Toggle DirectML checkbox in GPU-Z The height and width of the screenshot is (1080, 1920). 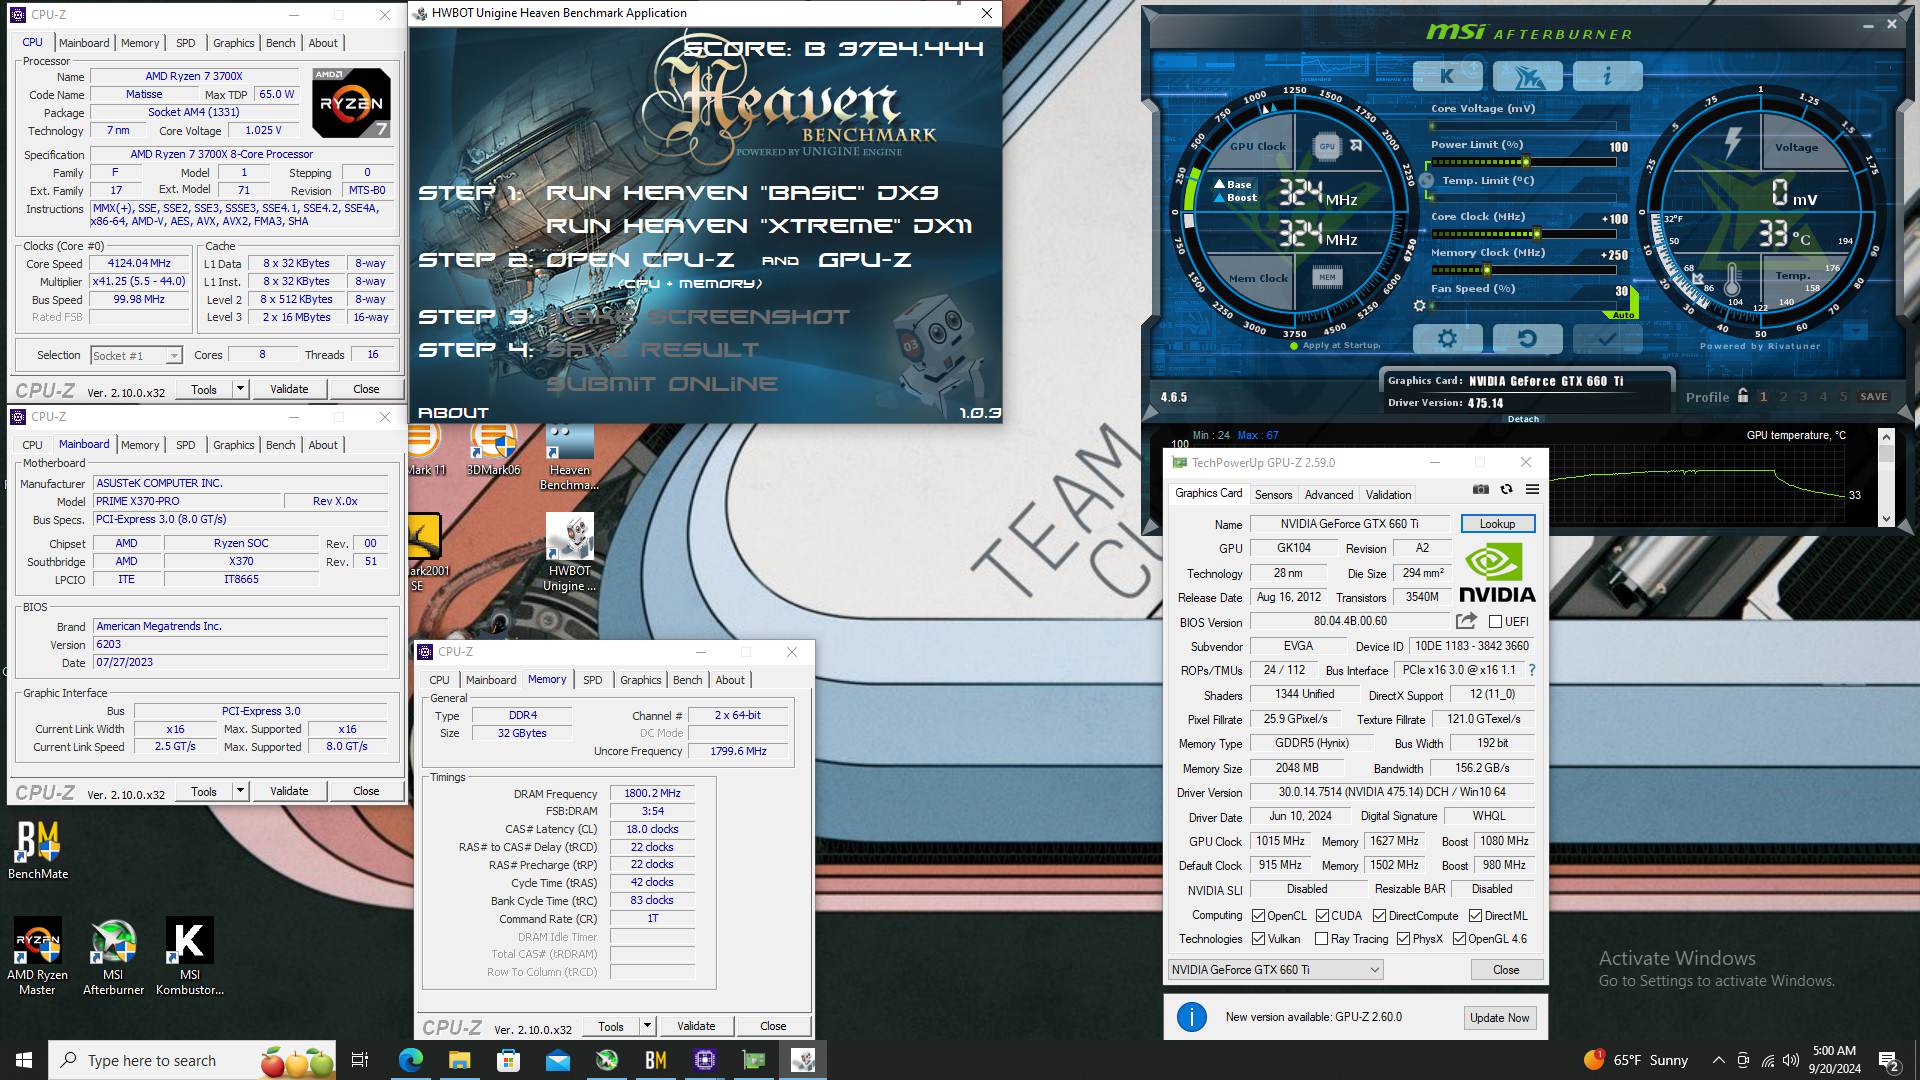click(x=1475, y=916)
